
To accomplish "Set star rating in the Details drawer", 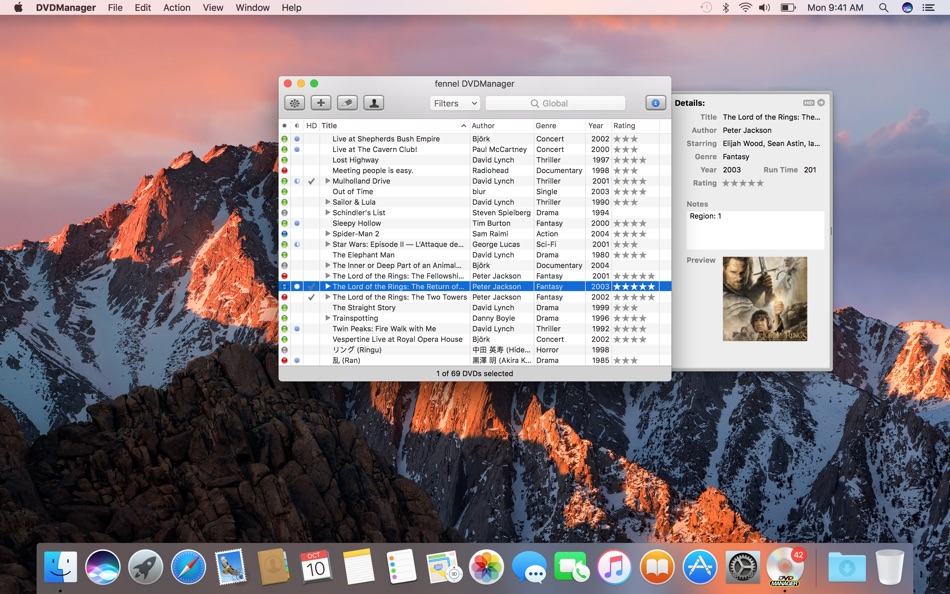I will coord(743,183).
